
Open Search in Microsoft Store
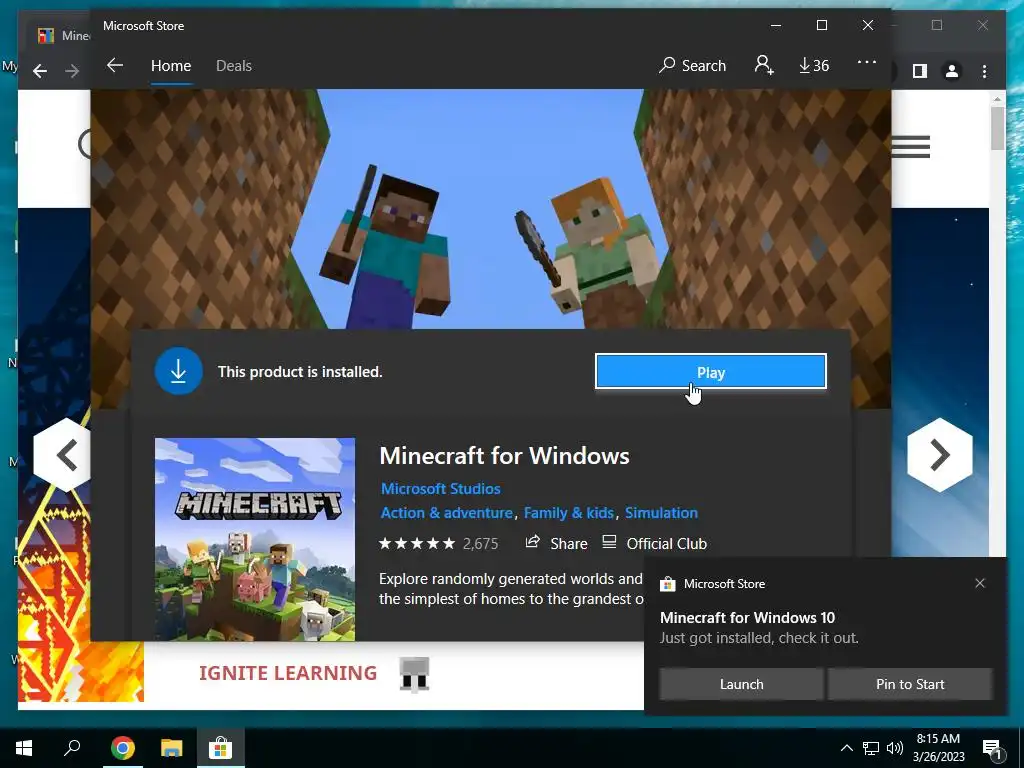[692, 66]
